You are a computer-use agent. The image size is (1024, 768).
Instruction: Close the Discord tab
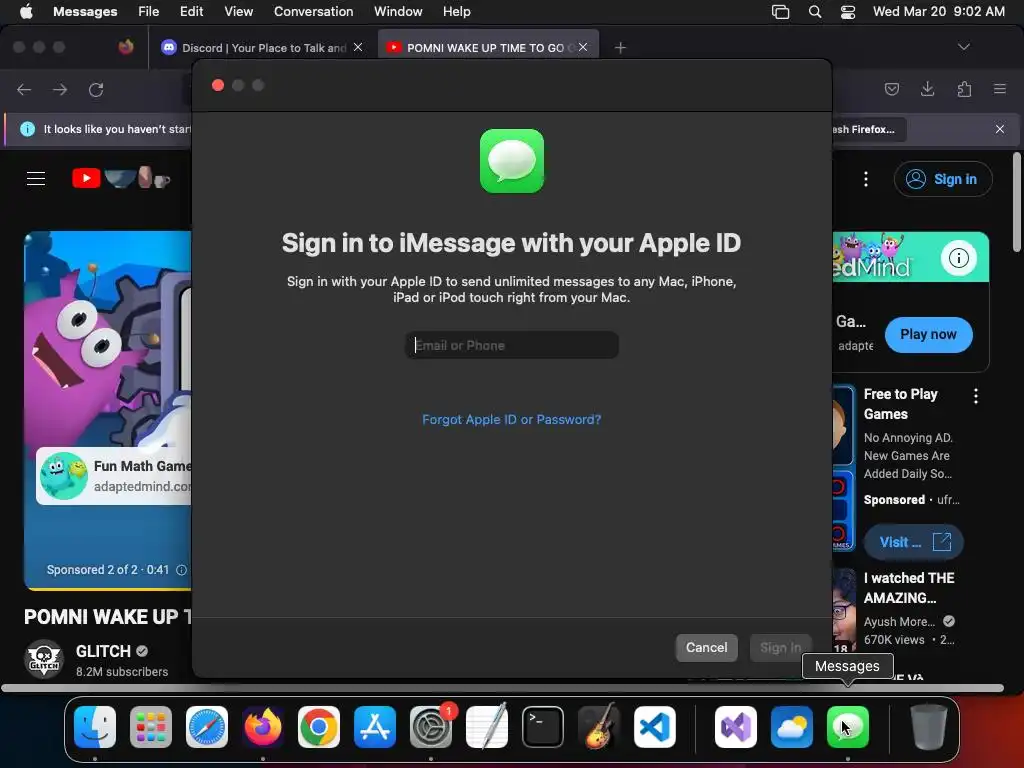point(358,47)
